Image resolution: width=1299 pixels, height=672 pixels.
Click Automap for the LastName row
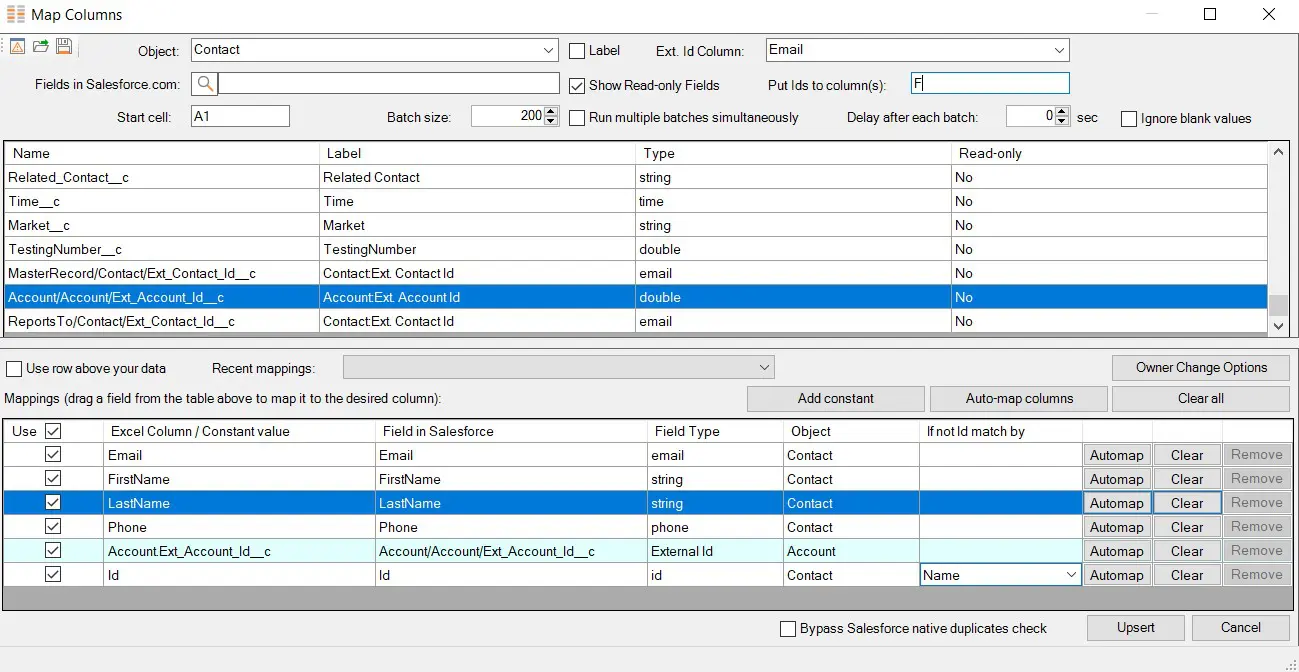[x=1117, y=503]
